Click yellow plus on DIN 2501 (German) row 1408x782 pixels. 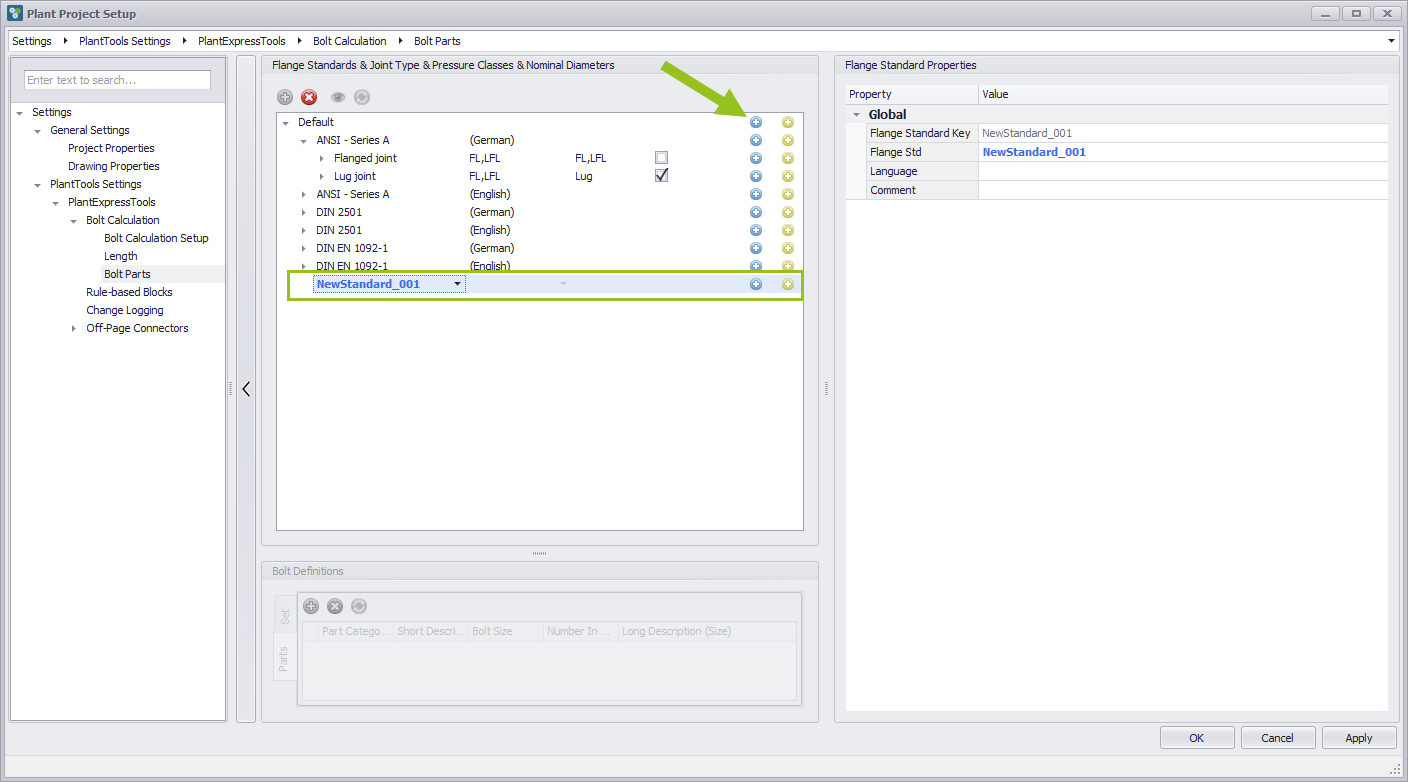click(788, 212)
